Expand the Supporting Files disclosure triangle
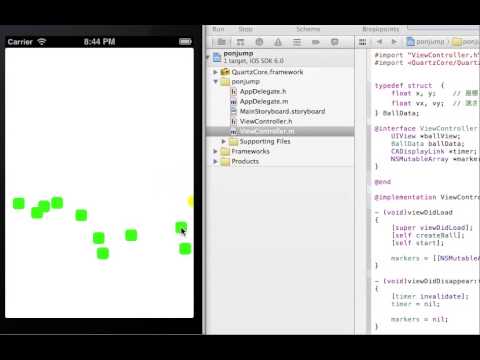Viewport: 480px width, 360px height. click(x=224, y=141)
